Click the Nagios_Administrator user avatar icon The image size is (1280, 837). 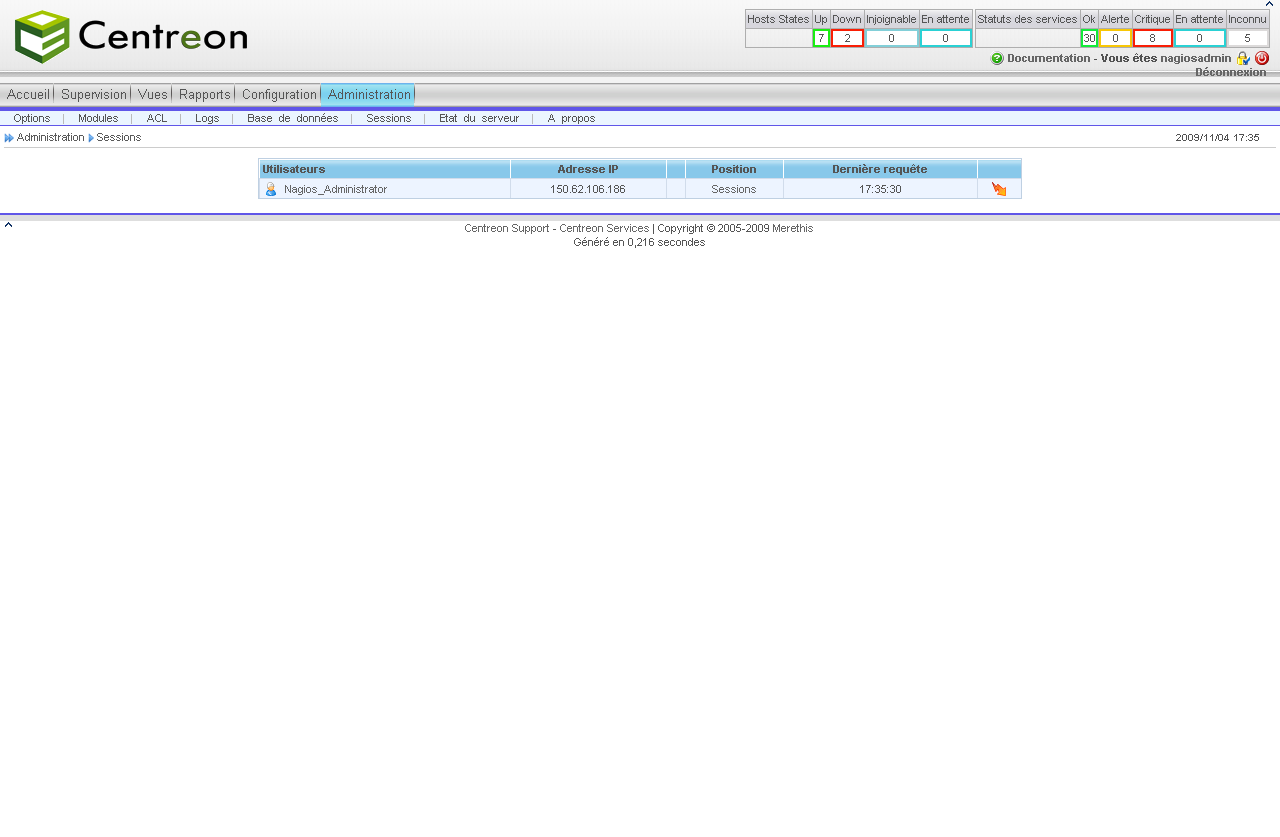coord(271,189)
